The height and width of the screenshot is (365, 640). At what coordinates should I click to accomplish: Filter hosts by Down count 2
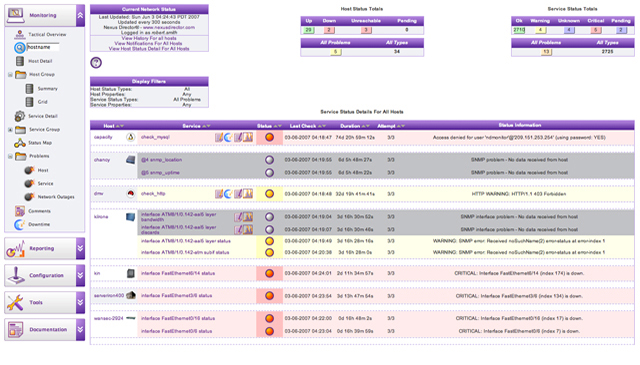point(329,30)
